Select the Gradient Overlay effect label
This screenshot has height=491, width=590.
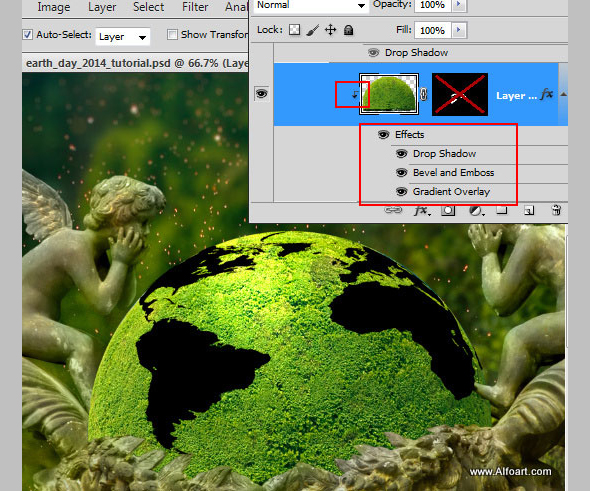click(x=451, y=192)
